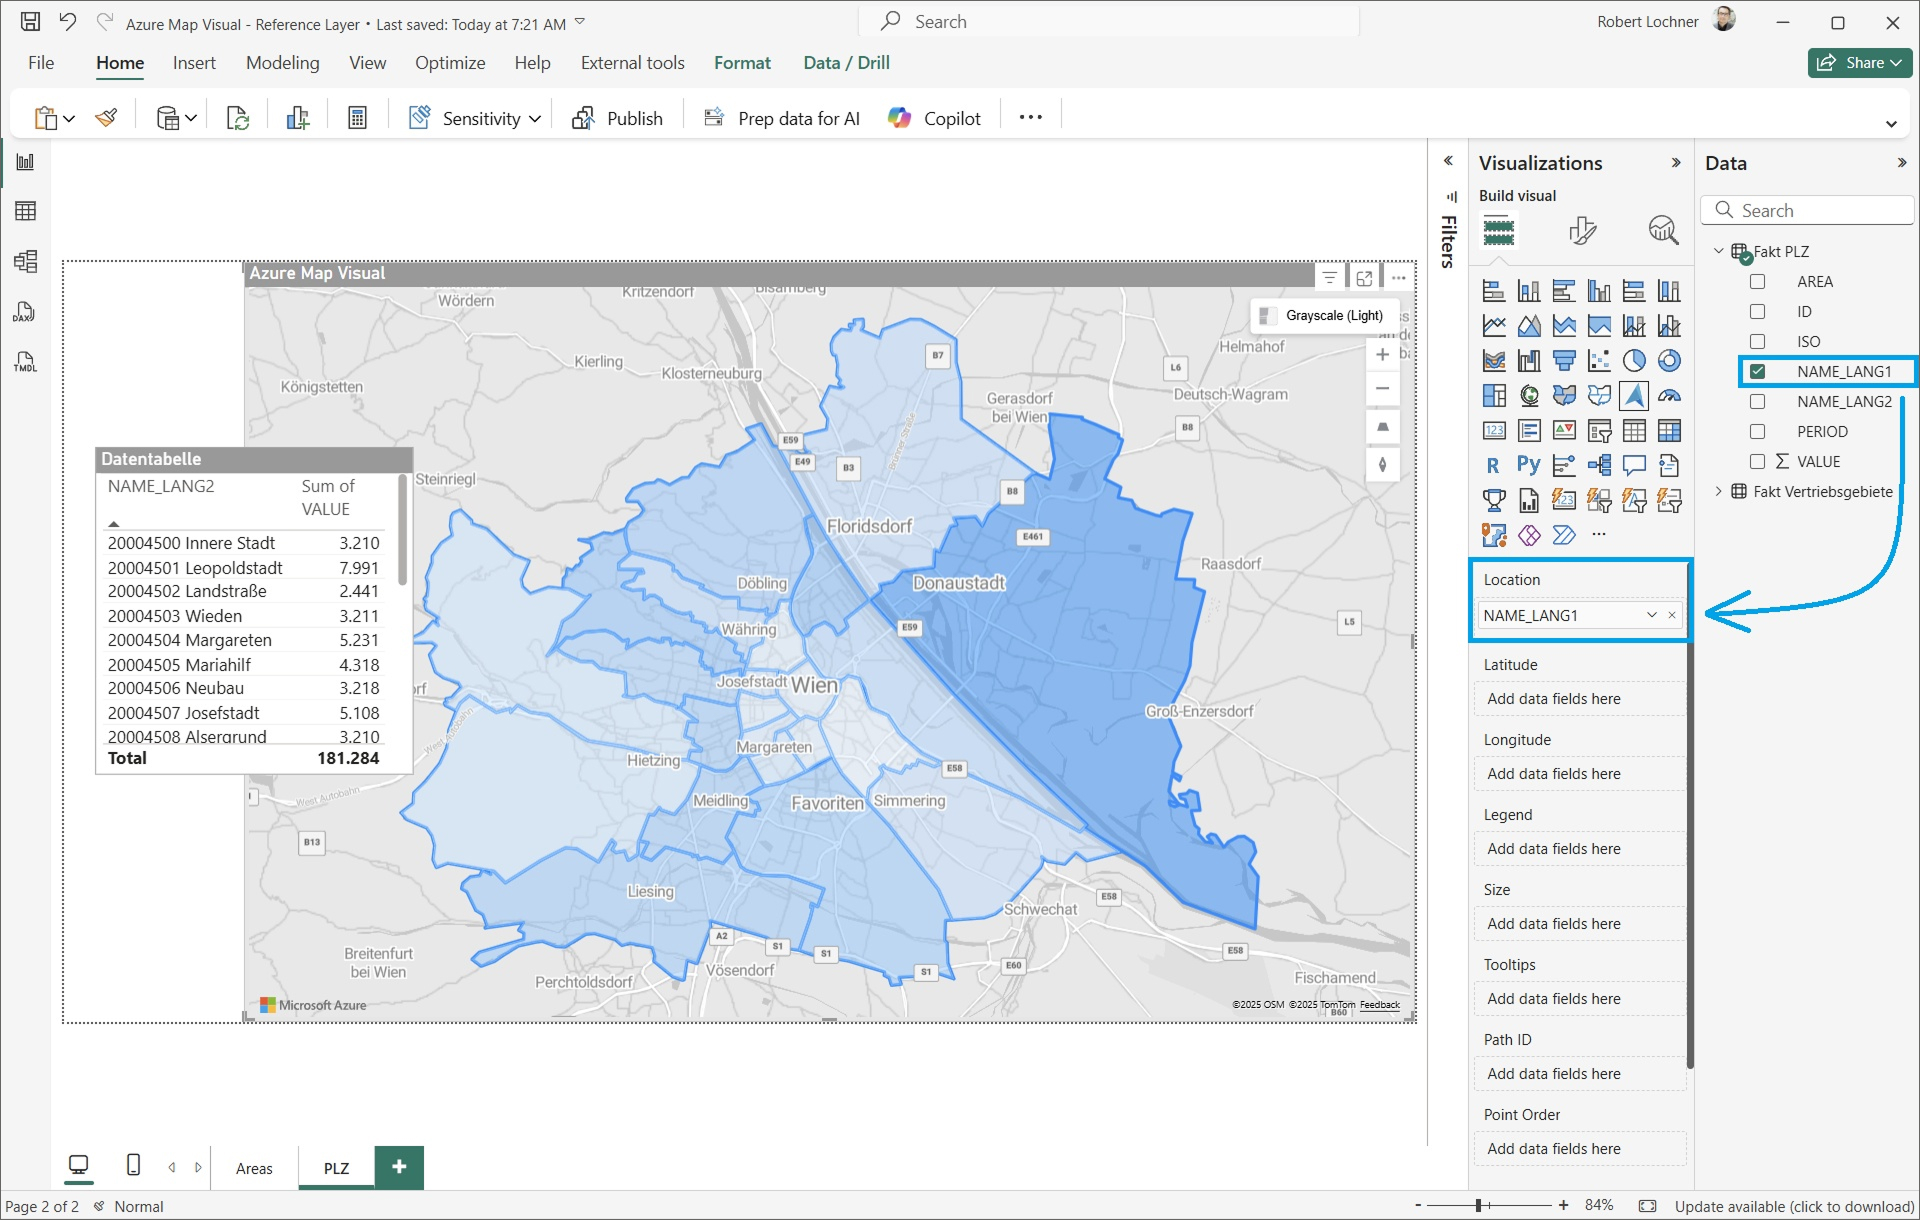Select the filled map visual
Image resolution: width=1920 pixels, height=1220 pixels.
point(1563,395)
